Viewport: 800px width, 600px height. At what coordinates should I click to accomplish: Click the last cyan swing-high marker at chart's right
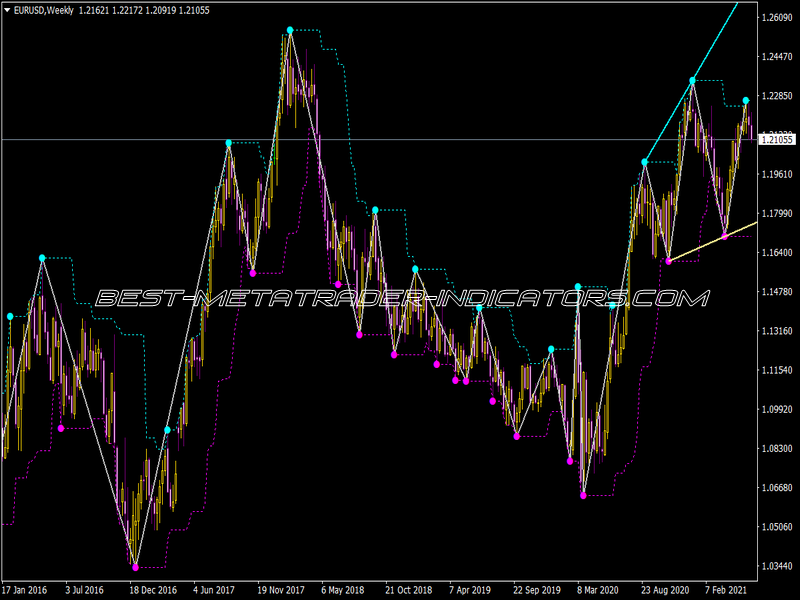(x=746, y=101)
